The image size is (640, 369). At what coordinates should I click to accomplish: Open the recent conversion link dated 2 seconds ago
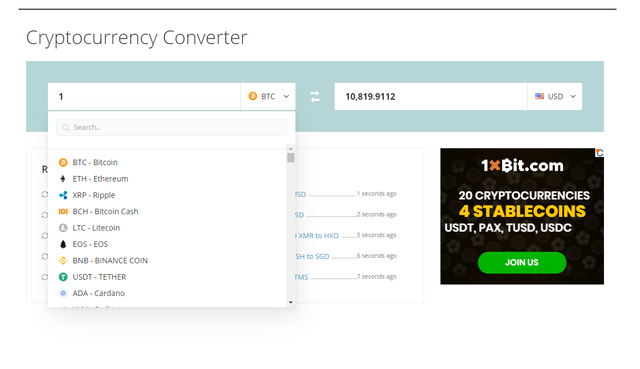coord(300,215)
